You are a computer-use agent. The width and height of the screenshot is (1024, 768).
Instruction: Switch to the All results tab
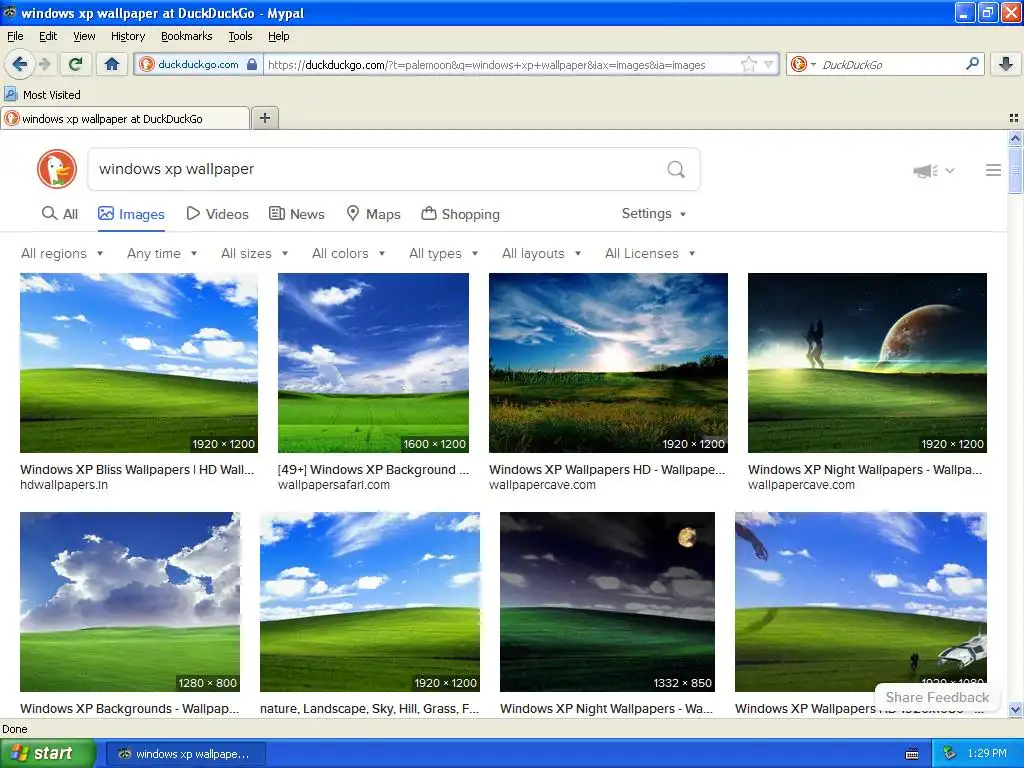pyautogui.click(x=59, y=214)
